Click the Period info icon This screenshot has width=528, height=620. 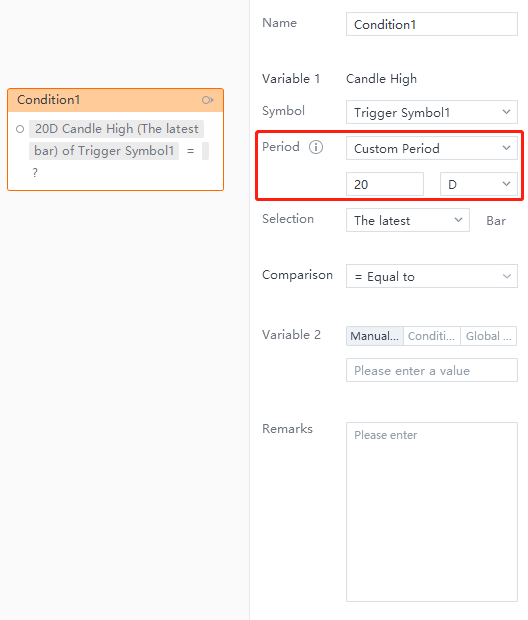[x=316, y=147]
